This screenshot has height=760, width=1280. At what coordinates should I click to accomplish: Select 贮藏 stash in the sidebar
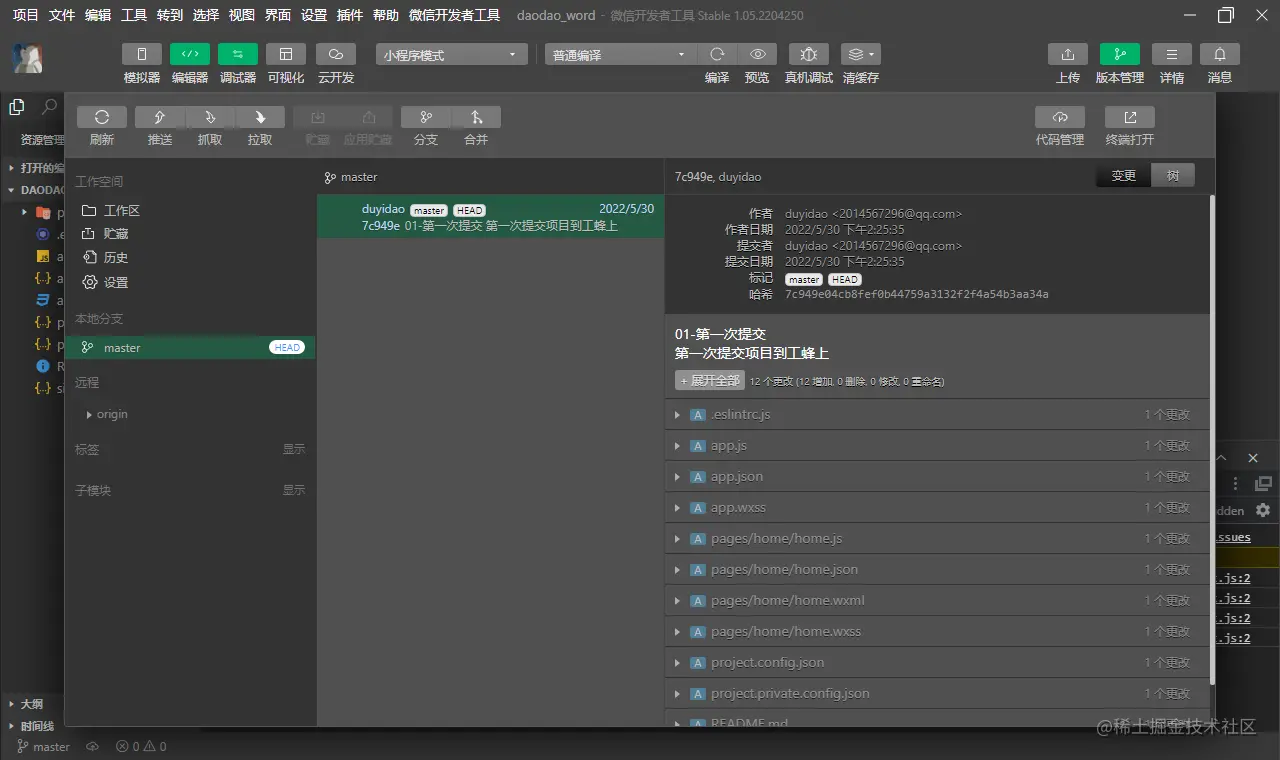click(190, 233)
